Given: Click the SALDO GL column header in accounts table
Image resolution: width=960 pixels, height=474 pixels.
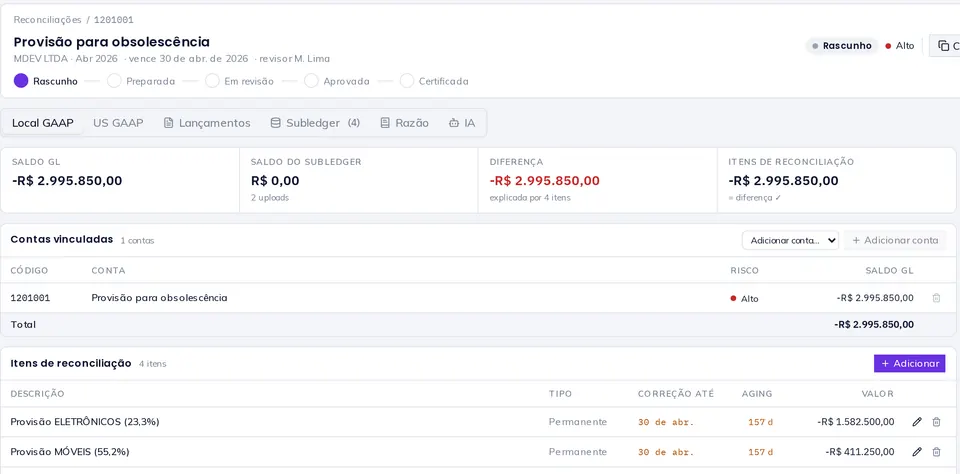Looking at the screenshot, I should [x=889, y=271].
